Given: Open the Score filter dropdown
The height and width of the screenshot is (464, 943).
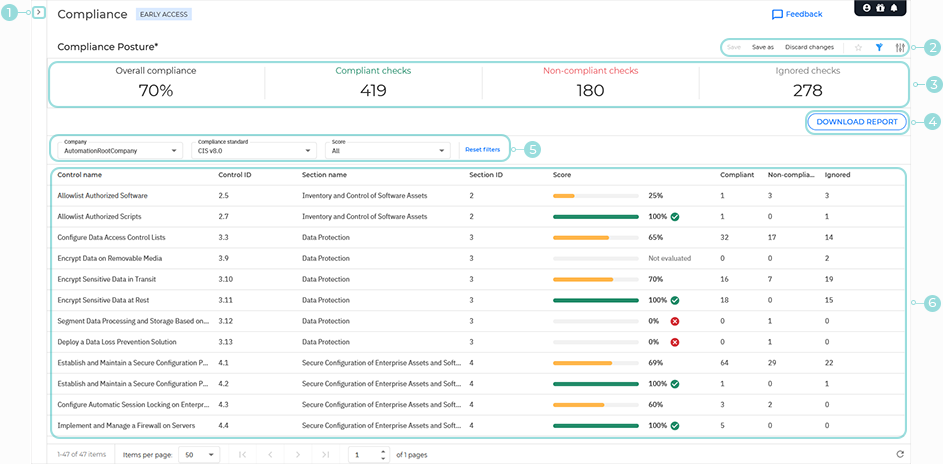Looking at the screenshot, I should pos(388,149).
